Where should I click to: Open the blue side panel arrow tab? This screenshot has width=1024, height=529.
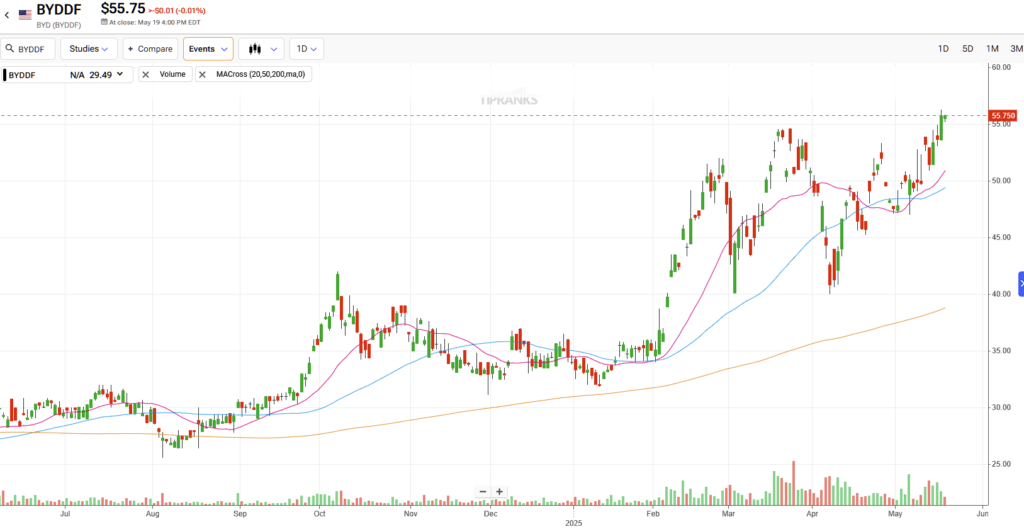(x=1021, y=283)
